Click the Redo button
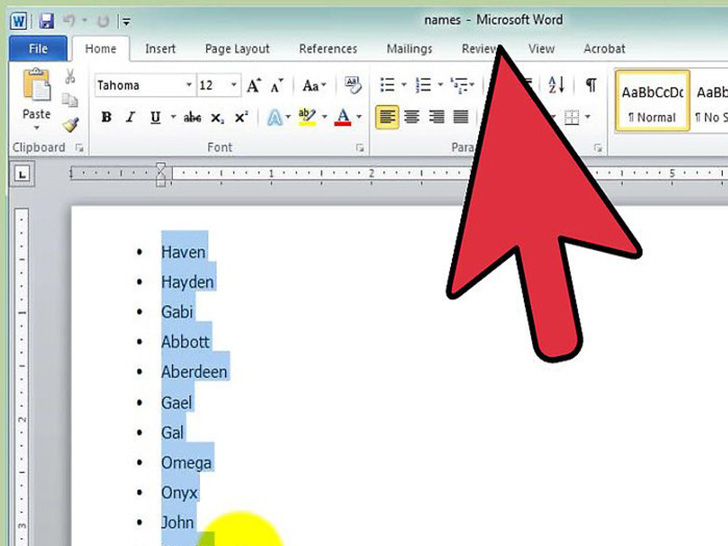728x546 pixels. point(103,21)
